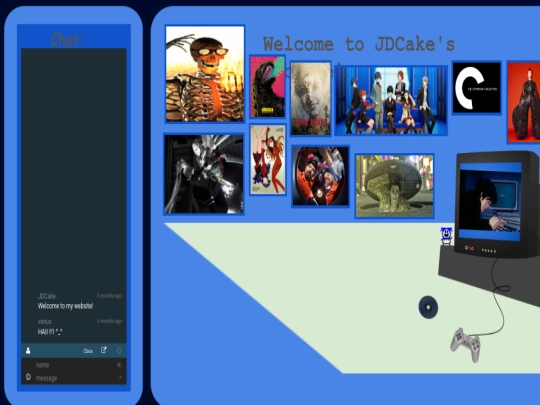Open the Twin Peaks poster thumbnail
The width and height of the screenshot is (540, 405).
point(310,98)
